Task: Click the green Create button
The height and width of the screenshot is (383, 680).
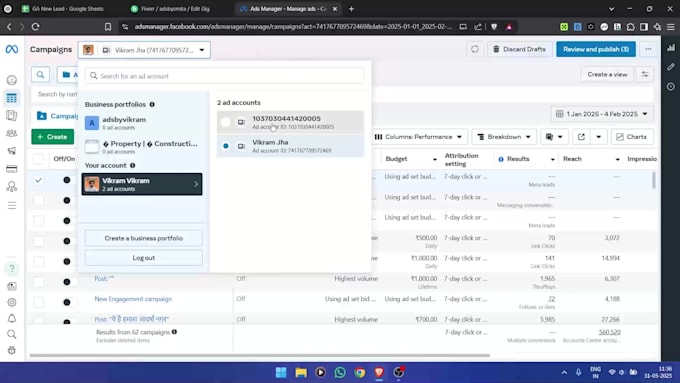Action: click(x=52, y=137)
